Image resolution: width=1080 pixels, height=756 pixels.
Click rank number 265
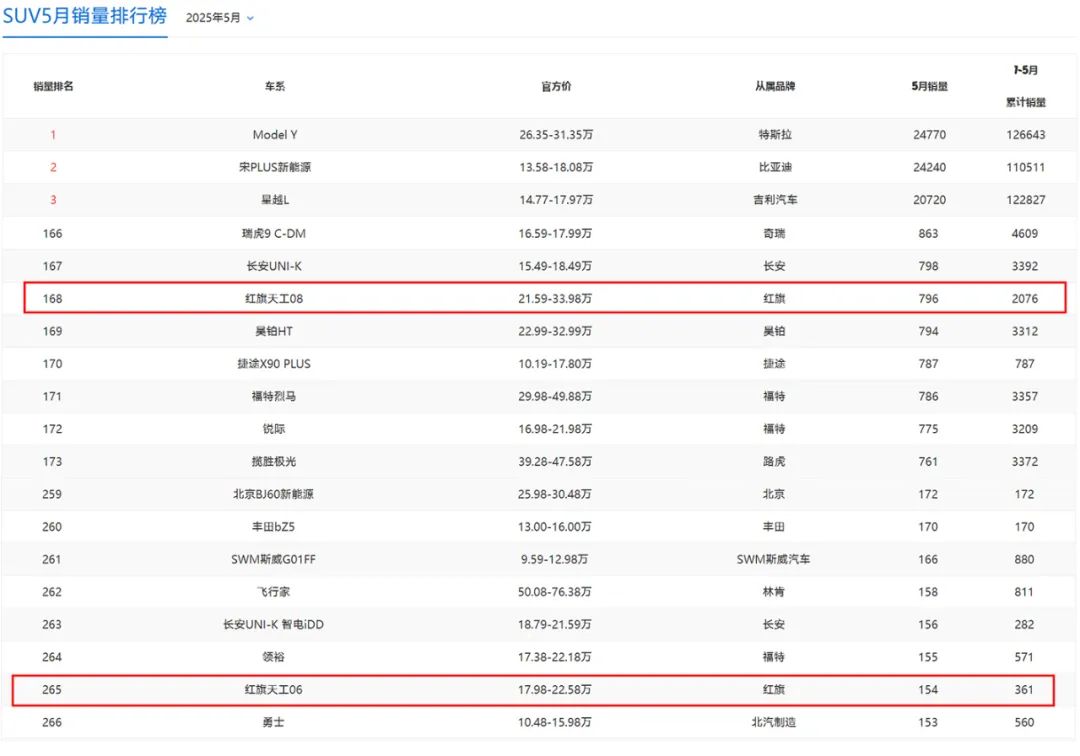click(x=52, y=689)
